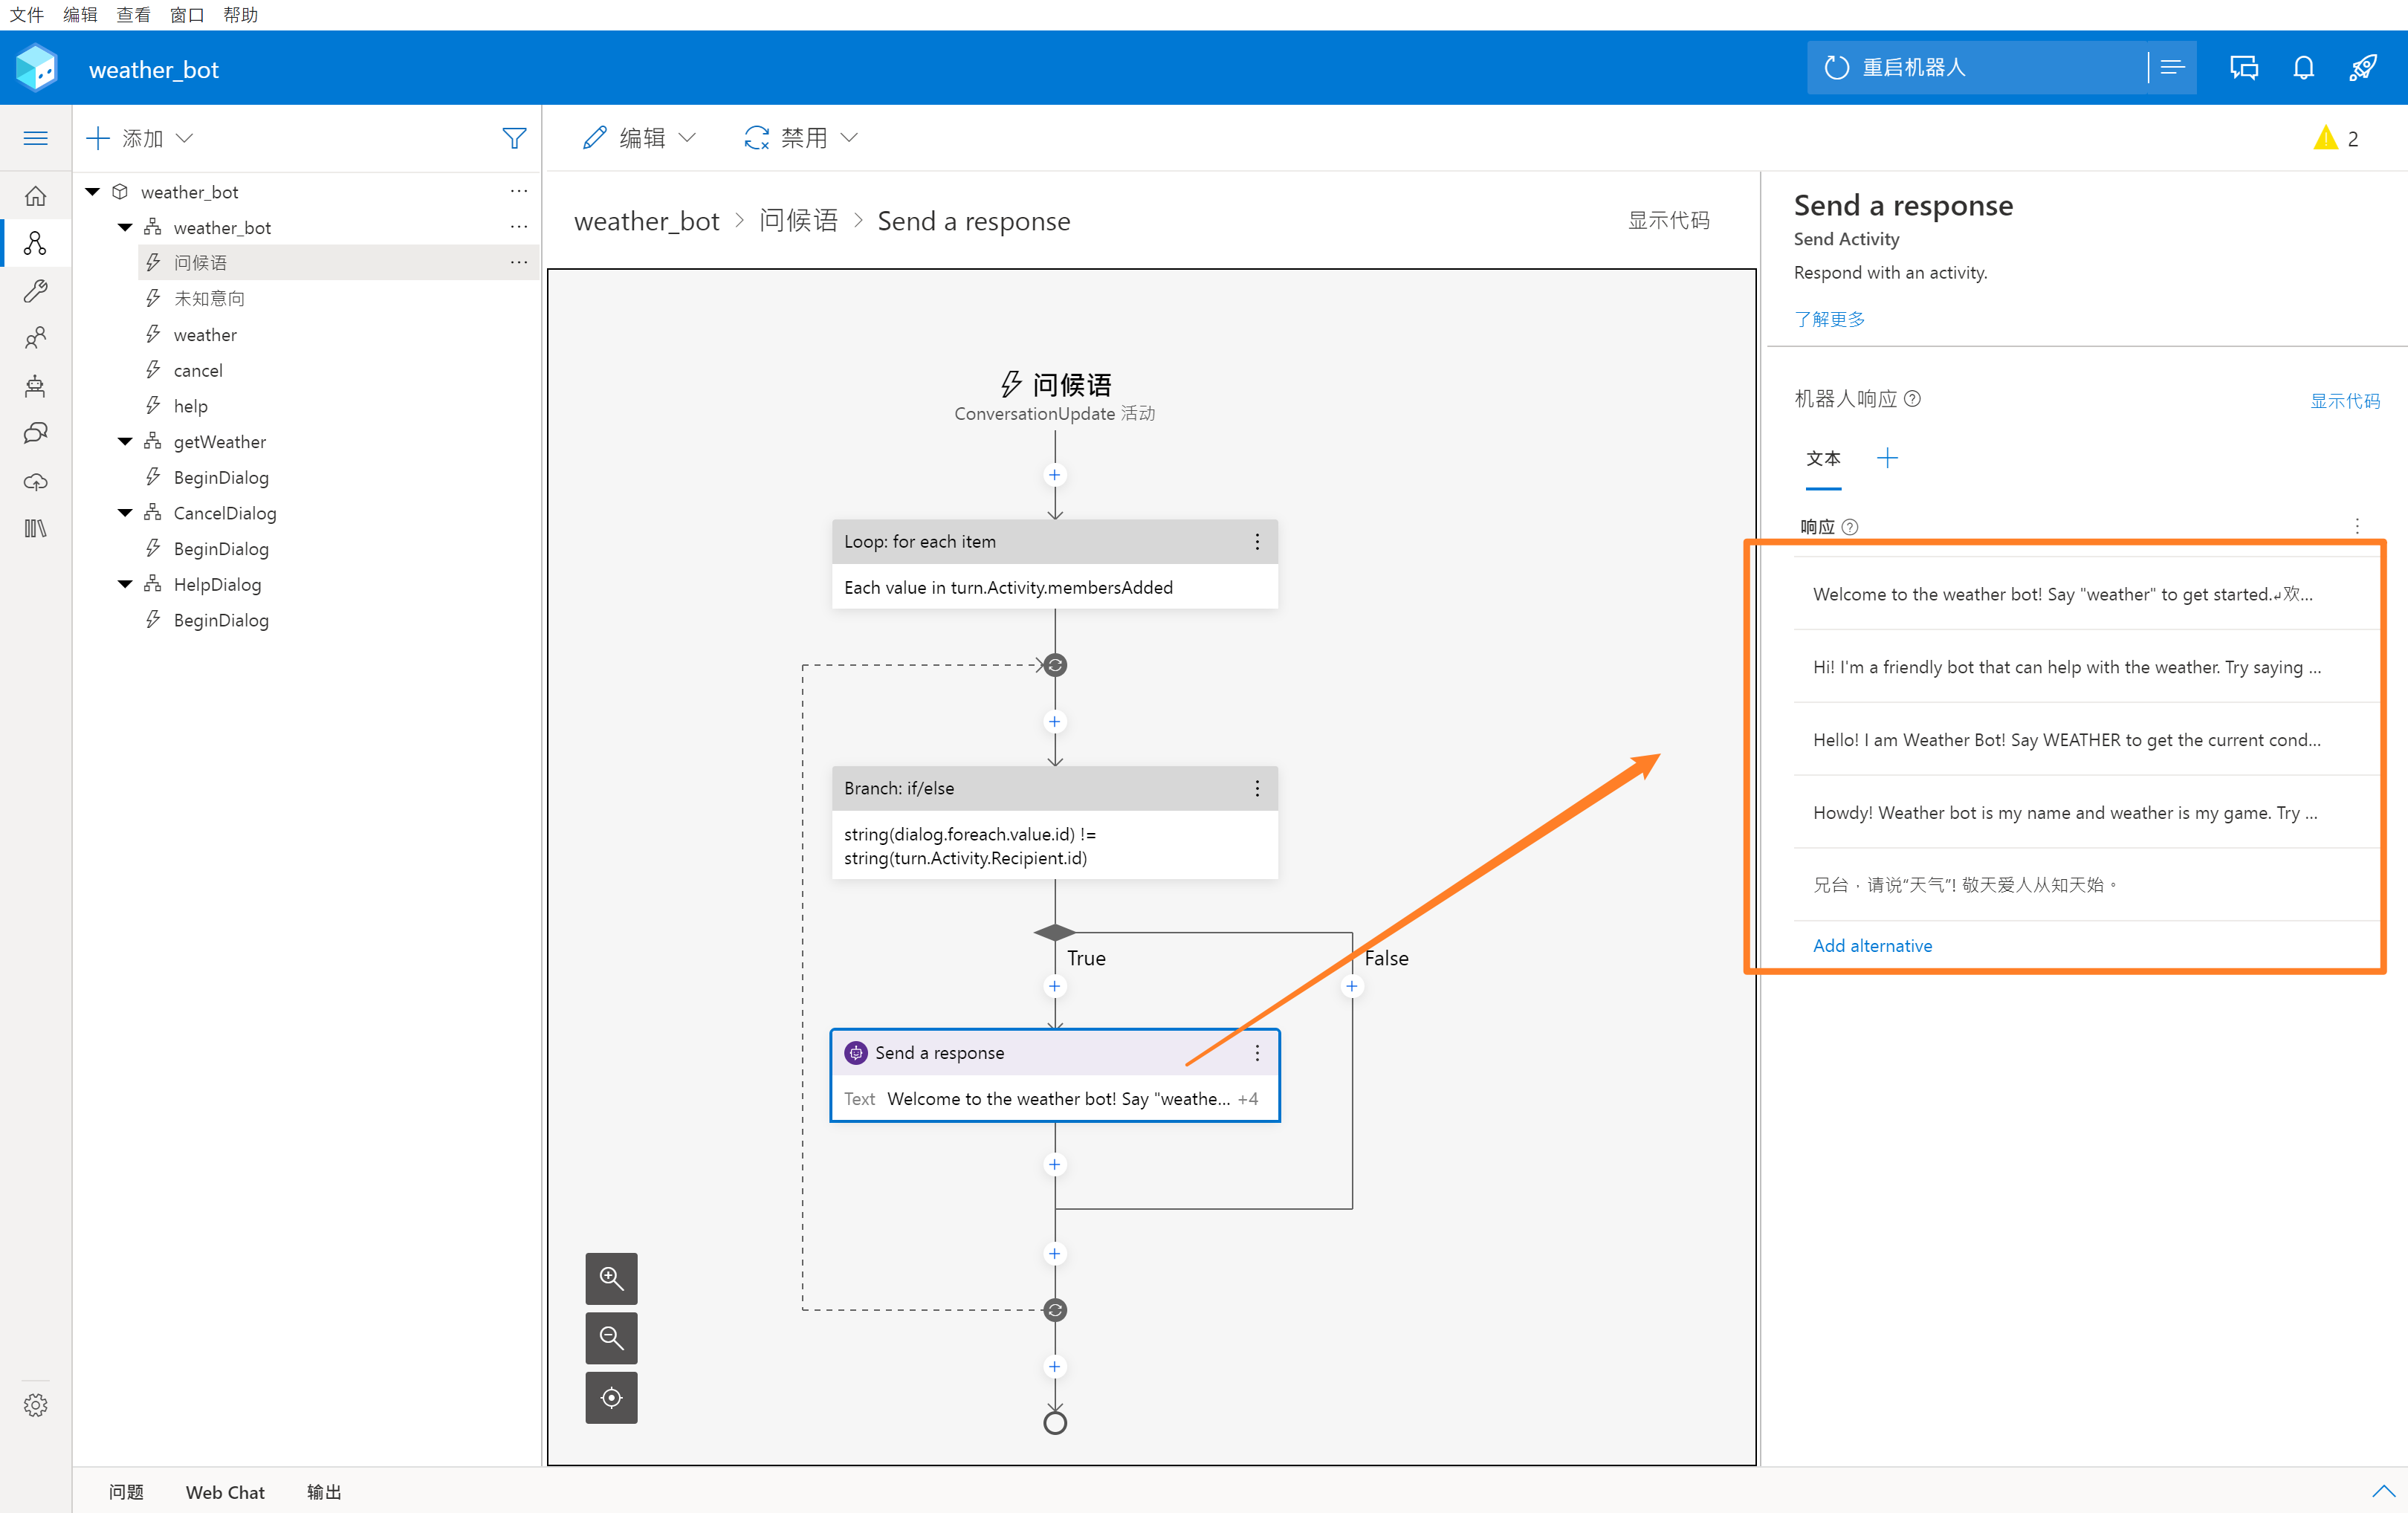Viewport: 2408px width, 1513px height.
Task: Zoom in on the canvas
Action: [611, 1278]
